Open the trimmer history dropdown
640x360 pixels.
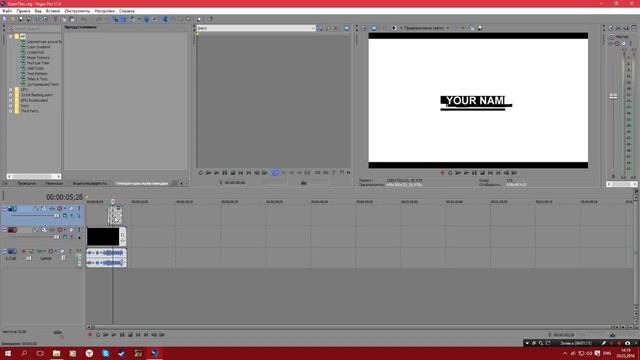[x=313, y=28]
